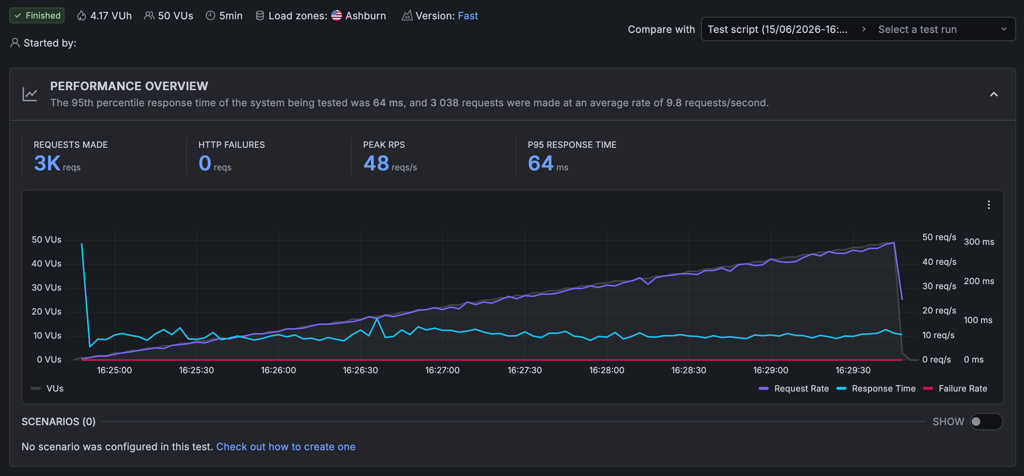
Task: Click the 16:27:00 time axis label
Action: (442, 370)
